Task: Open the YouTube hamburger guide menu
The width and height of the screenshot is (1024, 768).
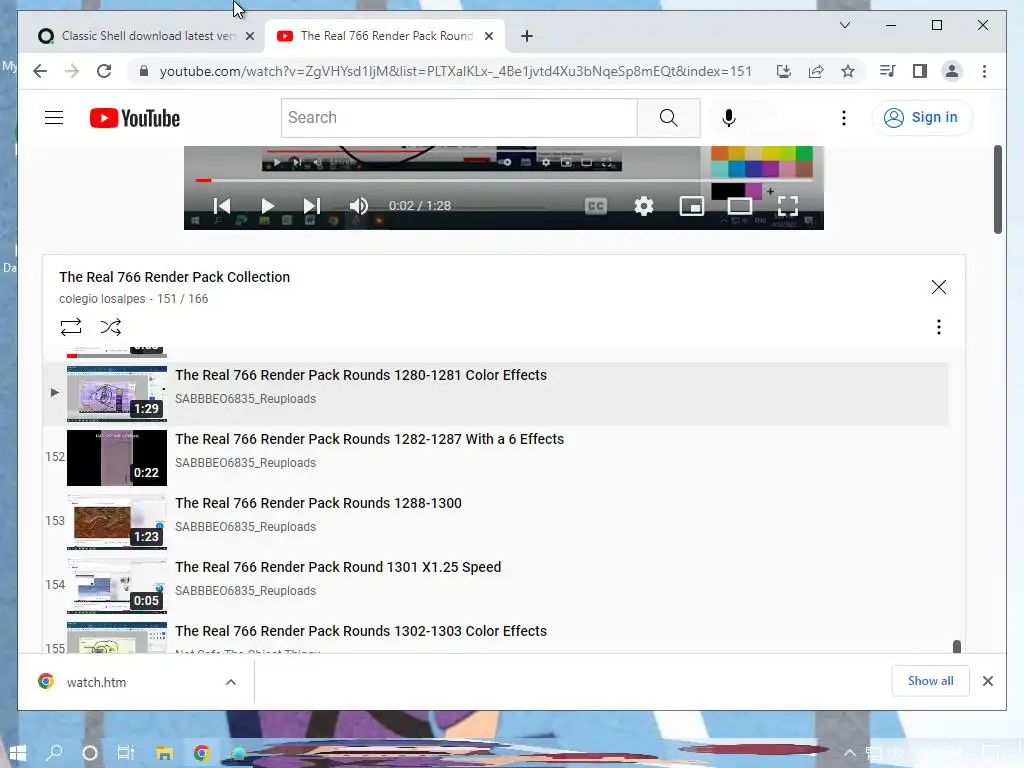Action: [54, 118]
